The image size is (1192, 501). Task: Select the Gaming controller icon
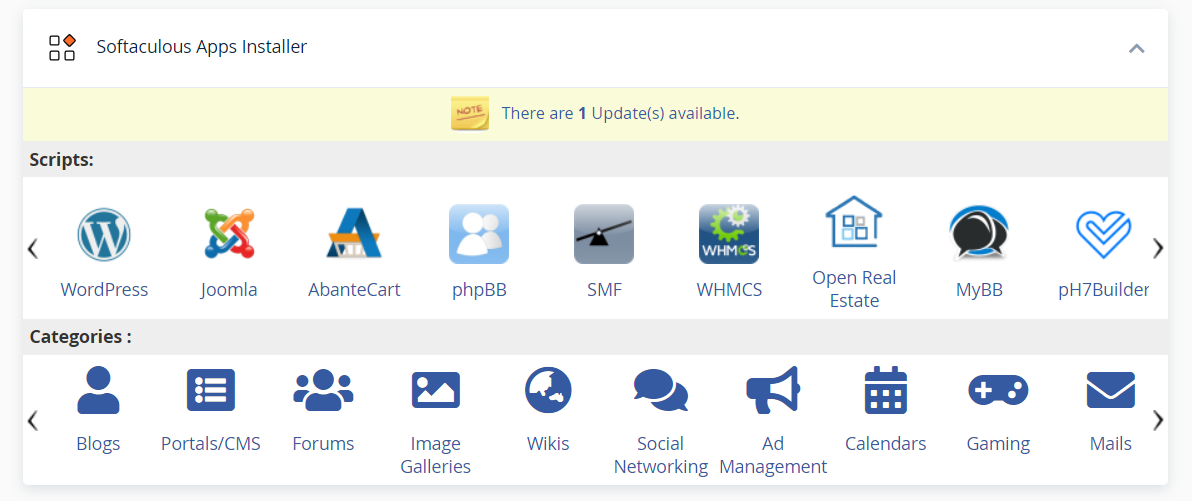(998, 390)
